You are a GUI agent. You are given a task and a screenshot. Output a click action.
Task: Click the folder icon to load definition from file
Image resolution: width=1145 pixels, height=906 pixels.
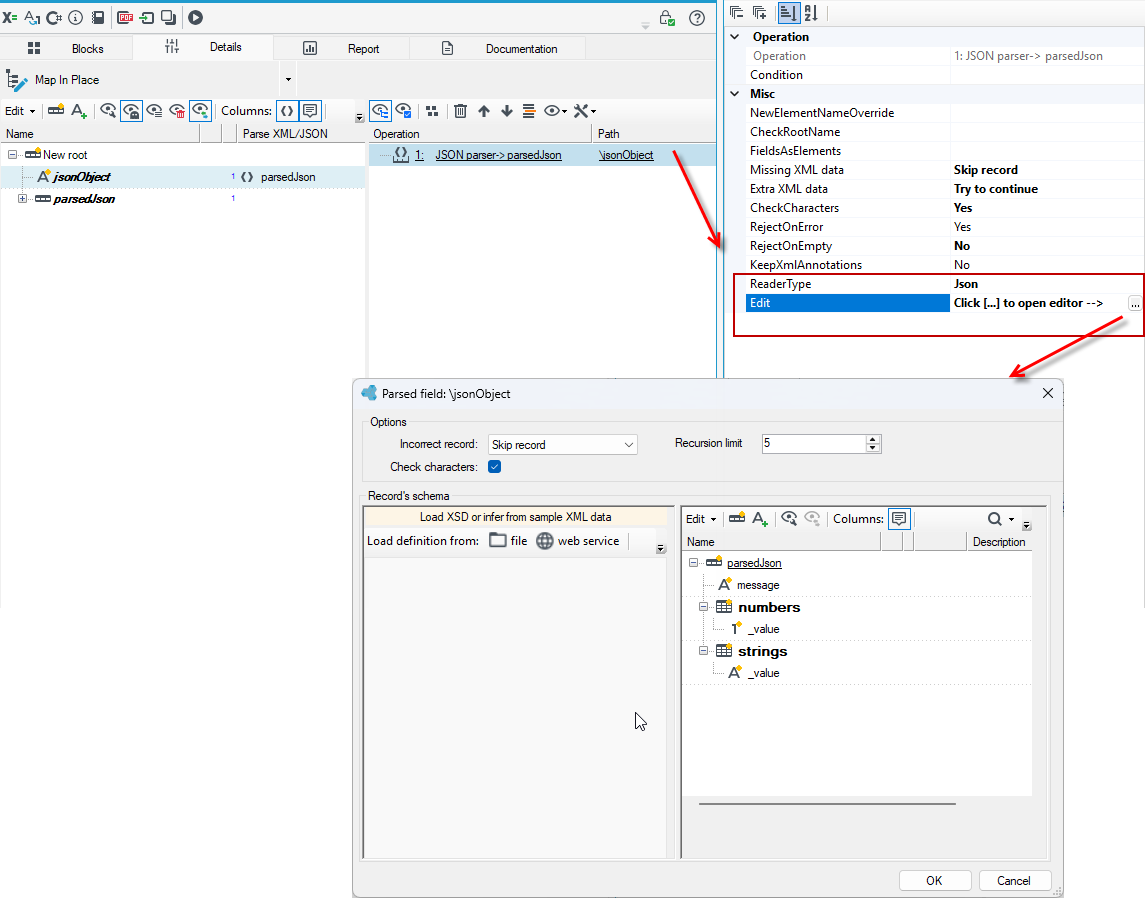498,540
